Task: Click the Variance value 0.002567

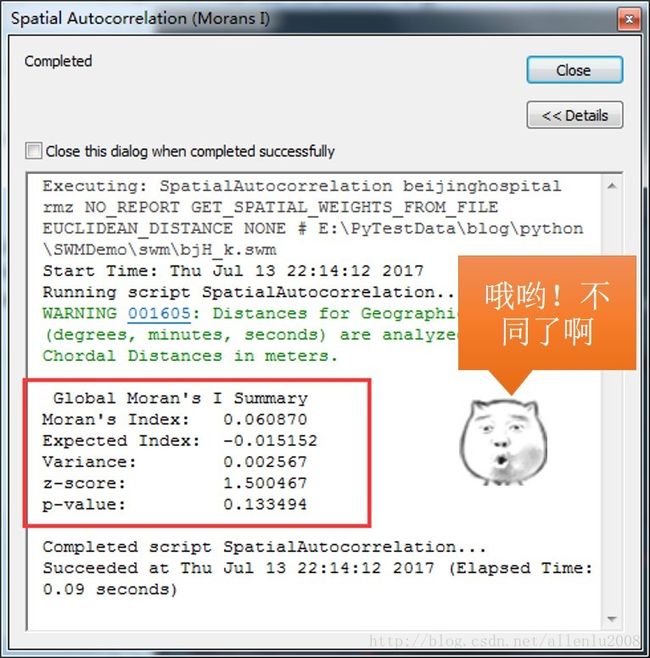Action: [265, 462]
